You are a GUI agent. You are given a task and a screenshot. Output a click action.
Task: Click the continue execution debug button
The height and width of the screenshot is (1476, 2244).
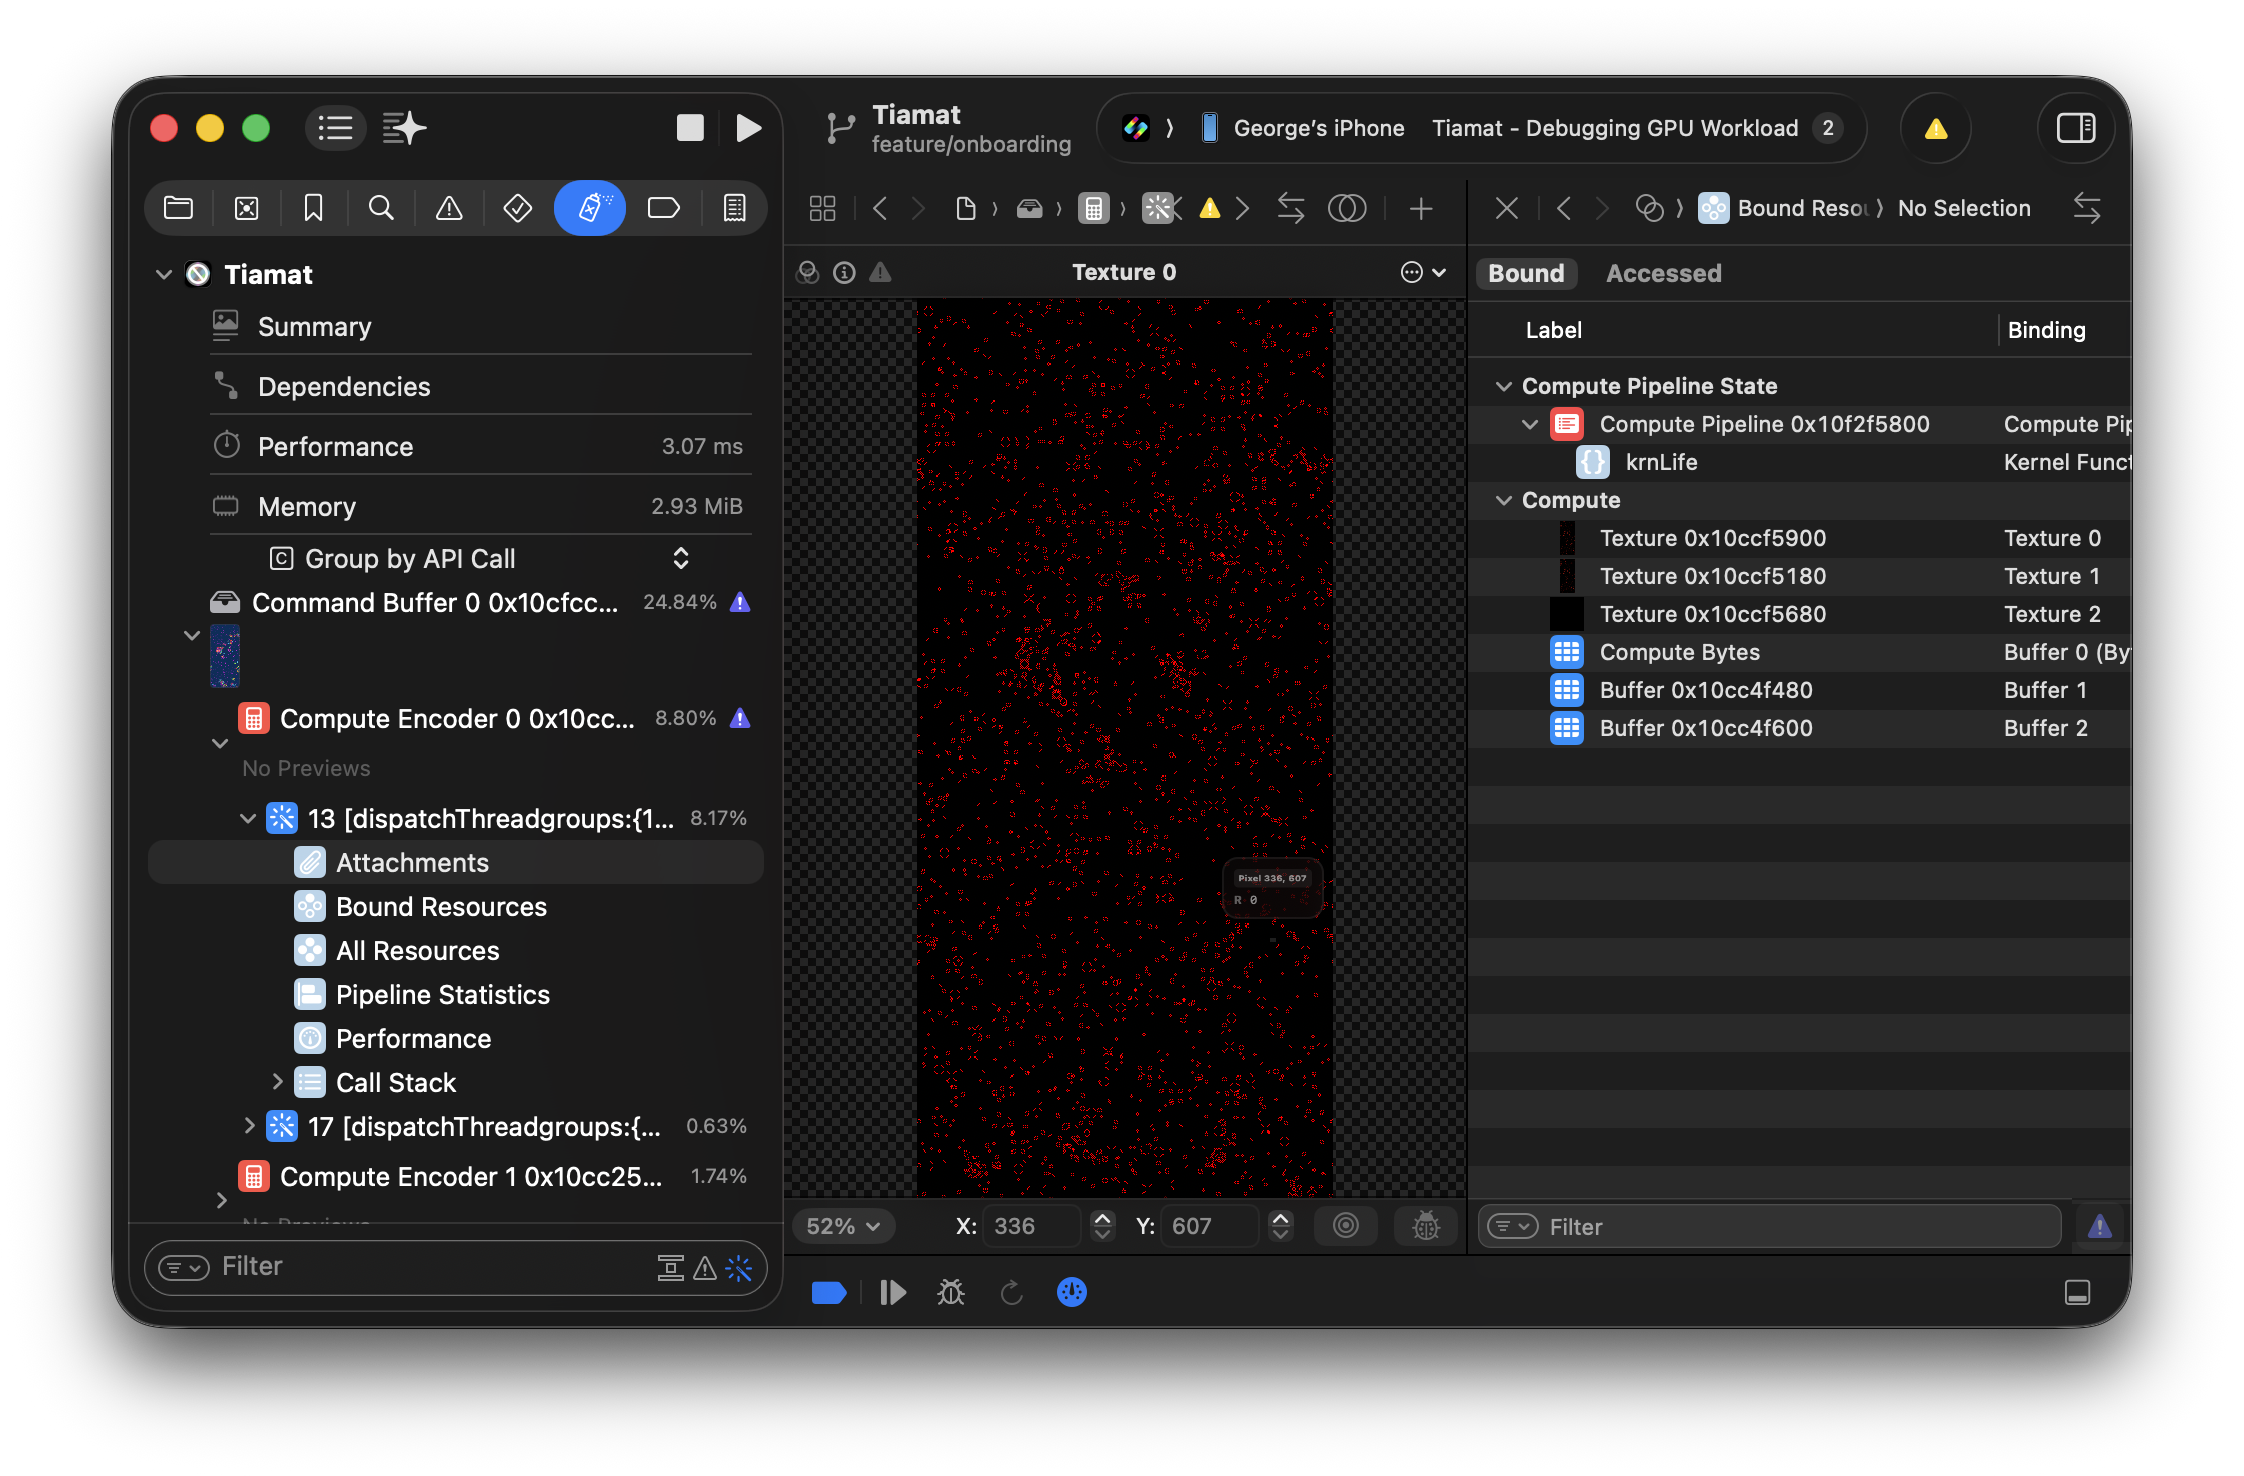[x=892, y=1293]
